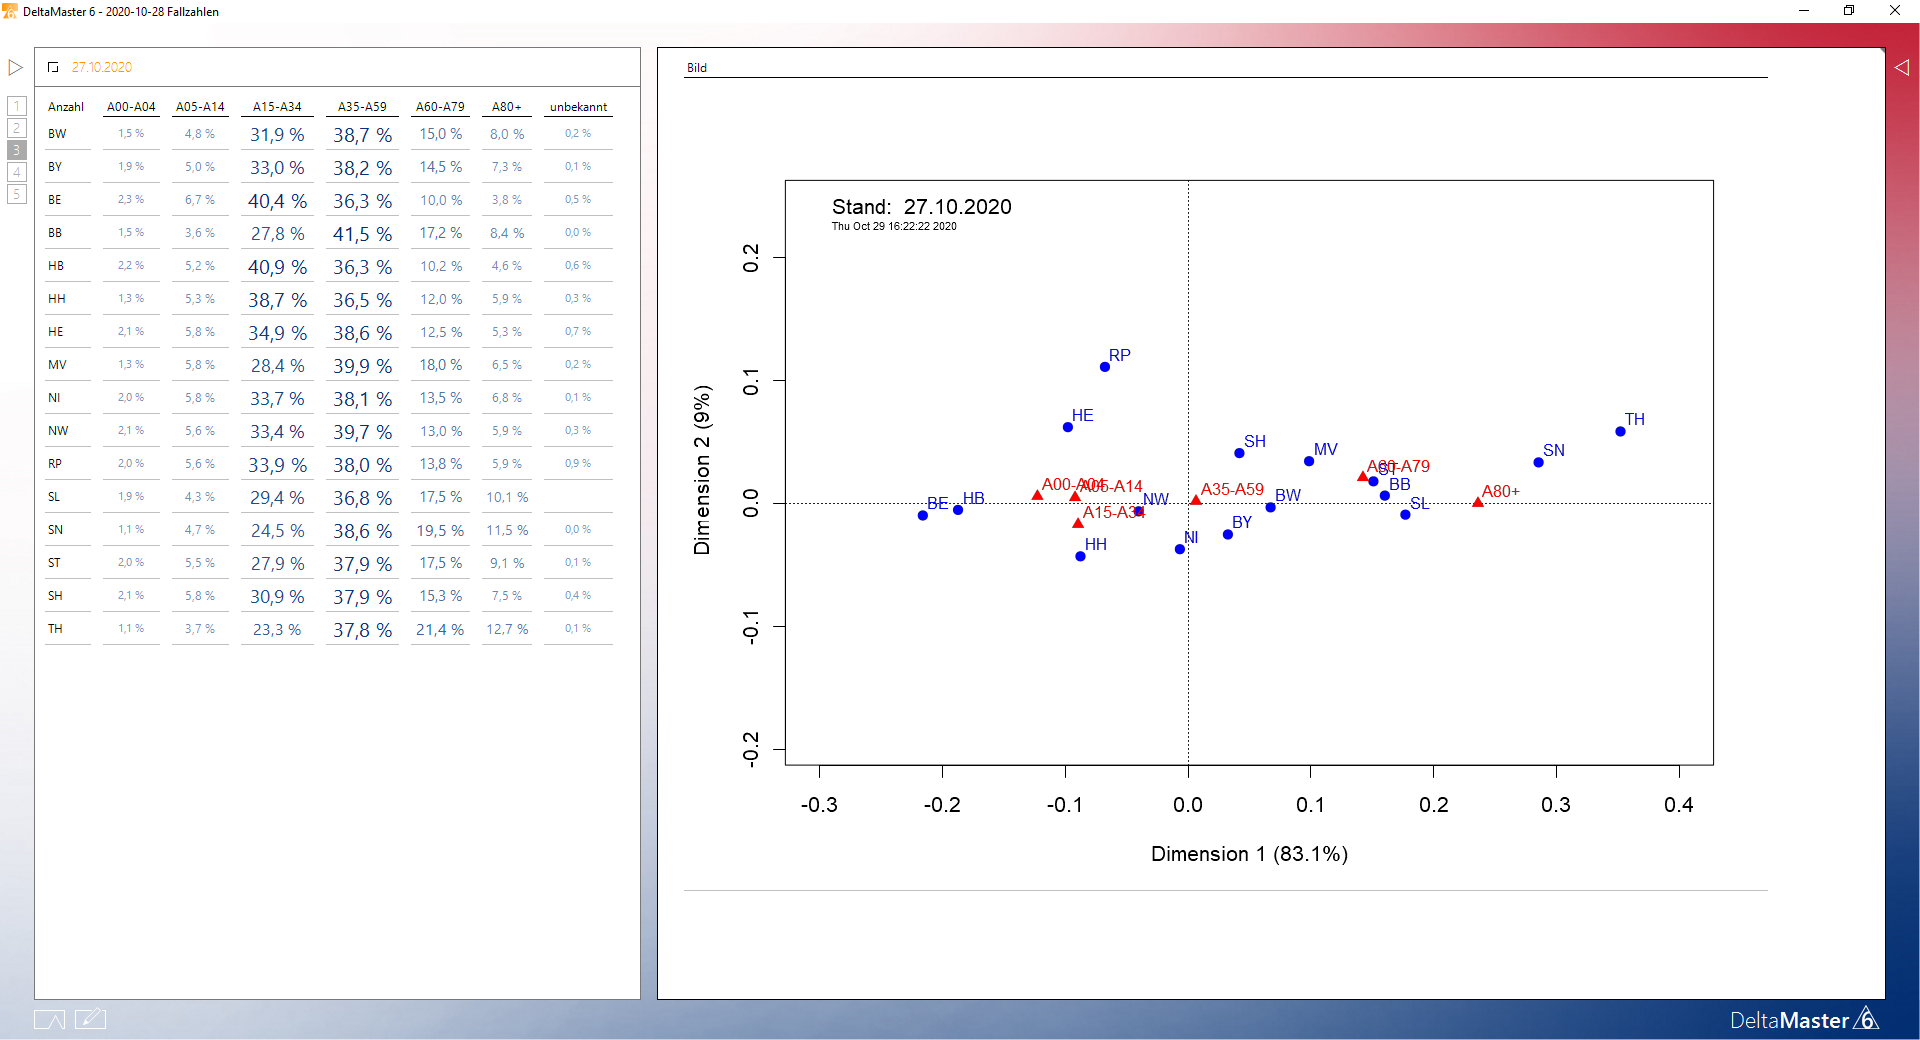1920x1040 pixels.
Task: Click the pencil edit icon at bottom left
Action: coord(90,1019)
